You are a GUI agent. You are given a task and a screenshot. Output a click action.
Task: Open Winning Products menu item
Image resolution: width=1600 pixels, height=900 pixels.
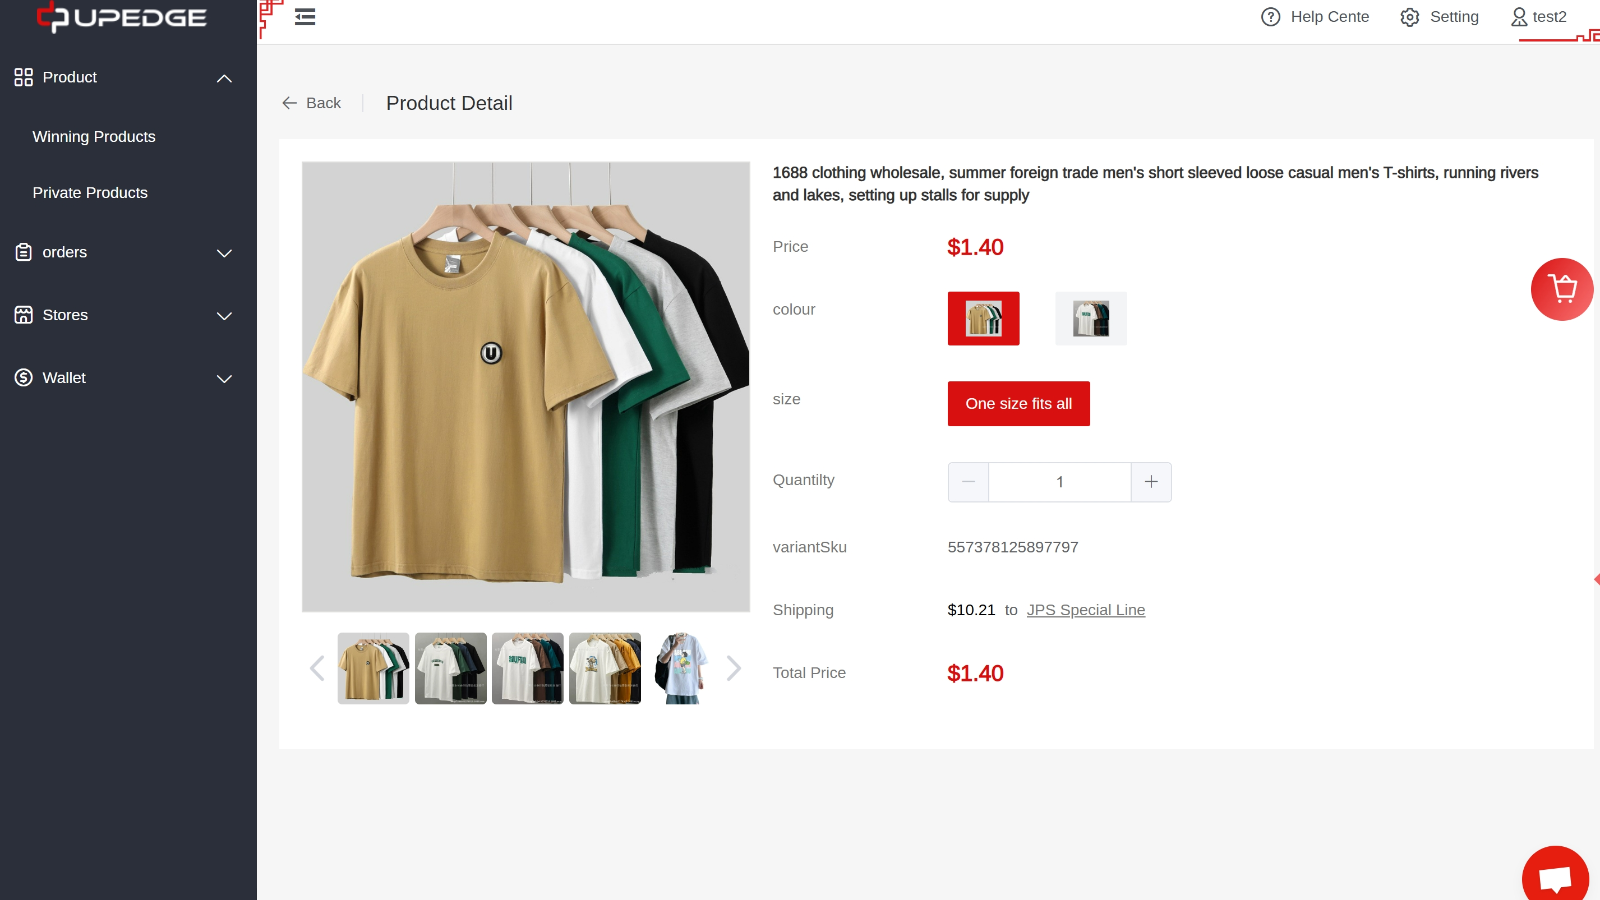pos(94,136)
